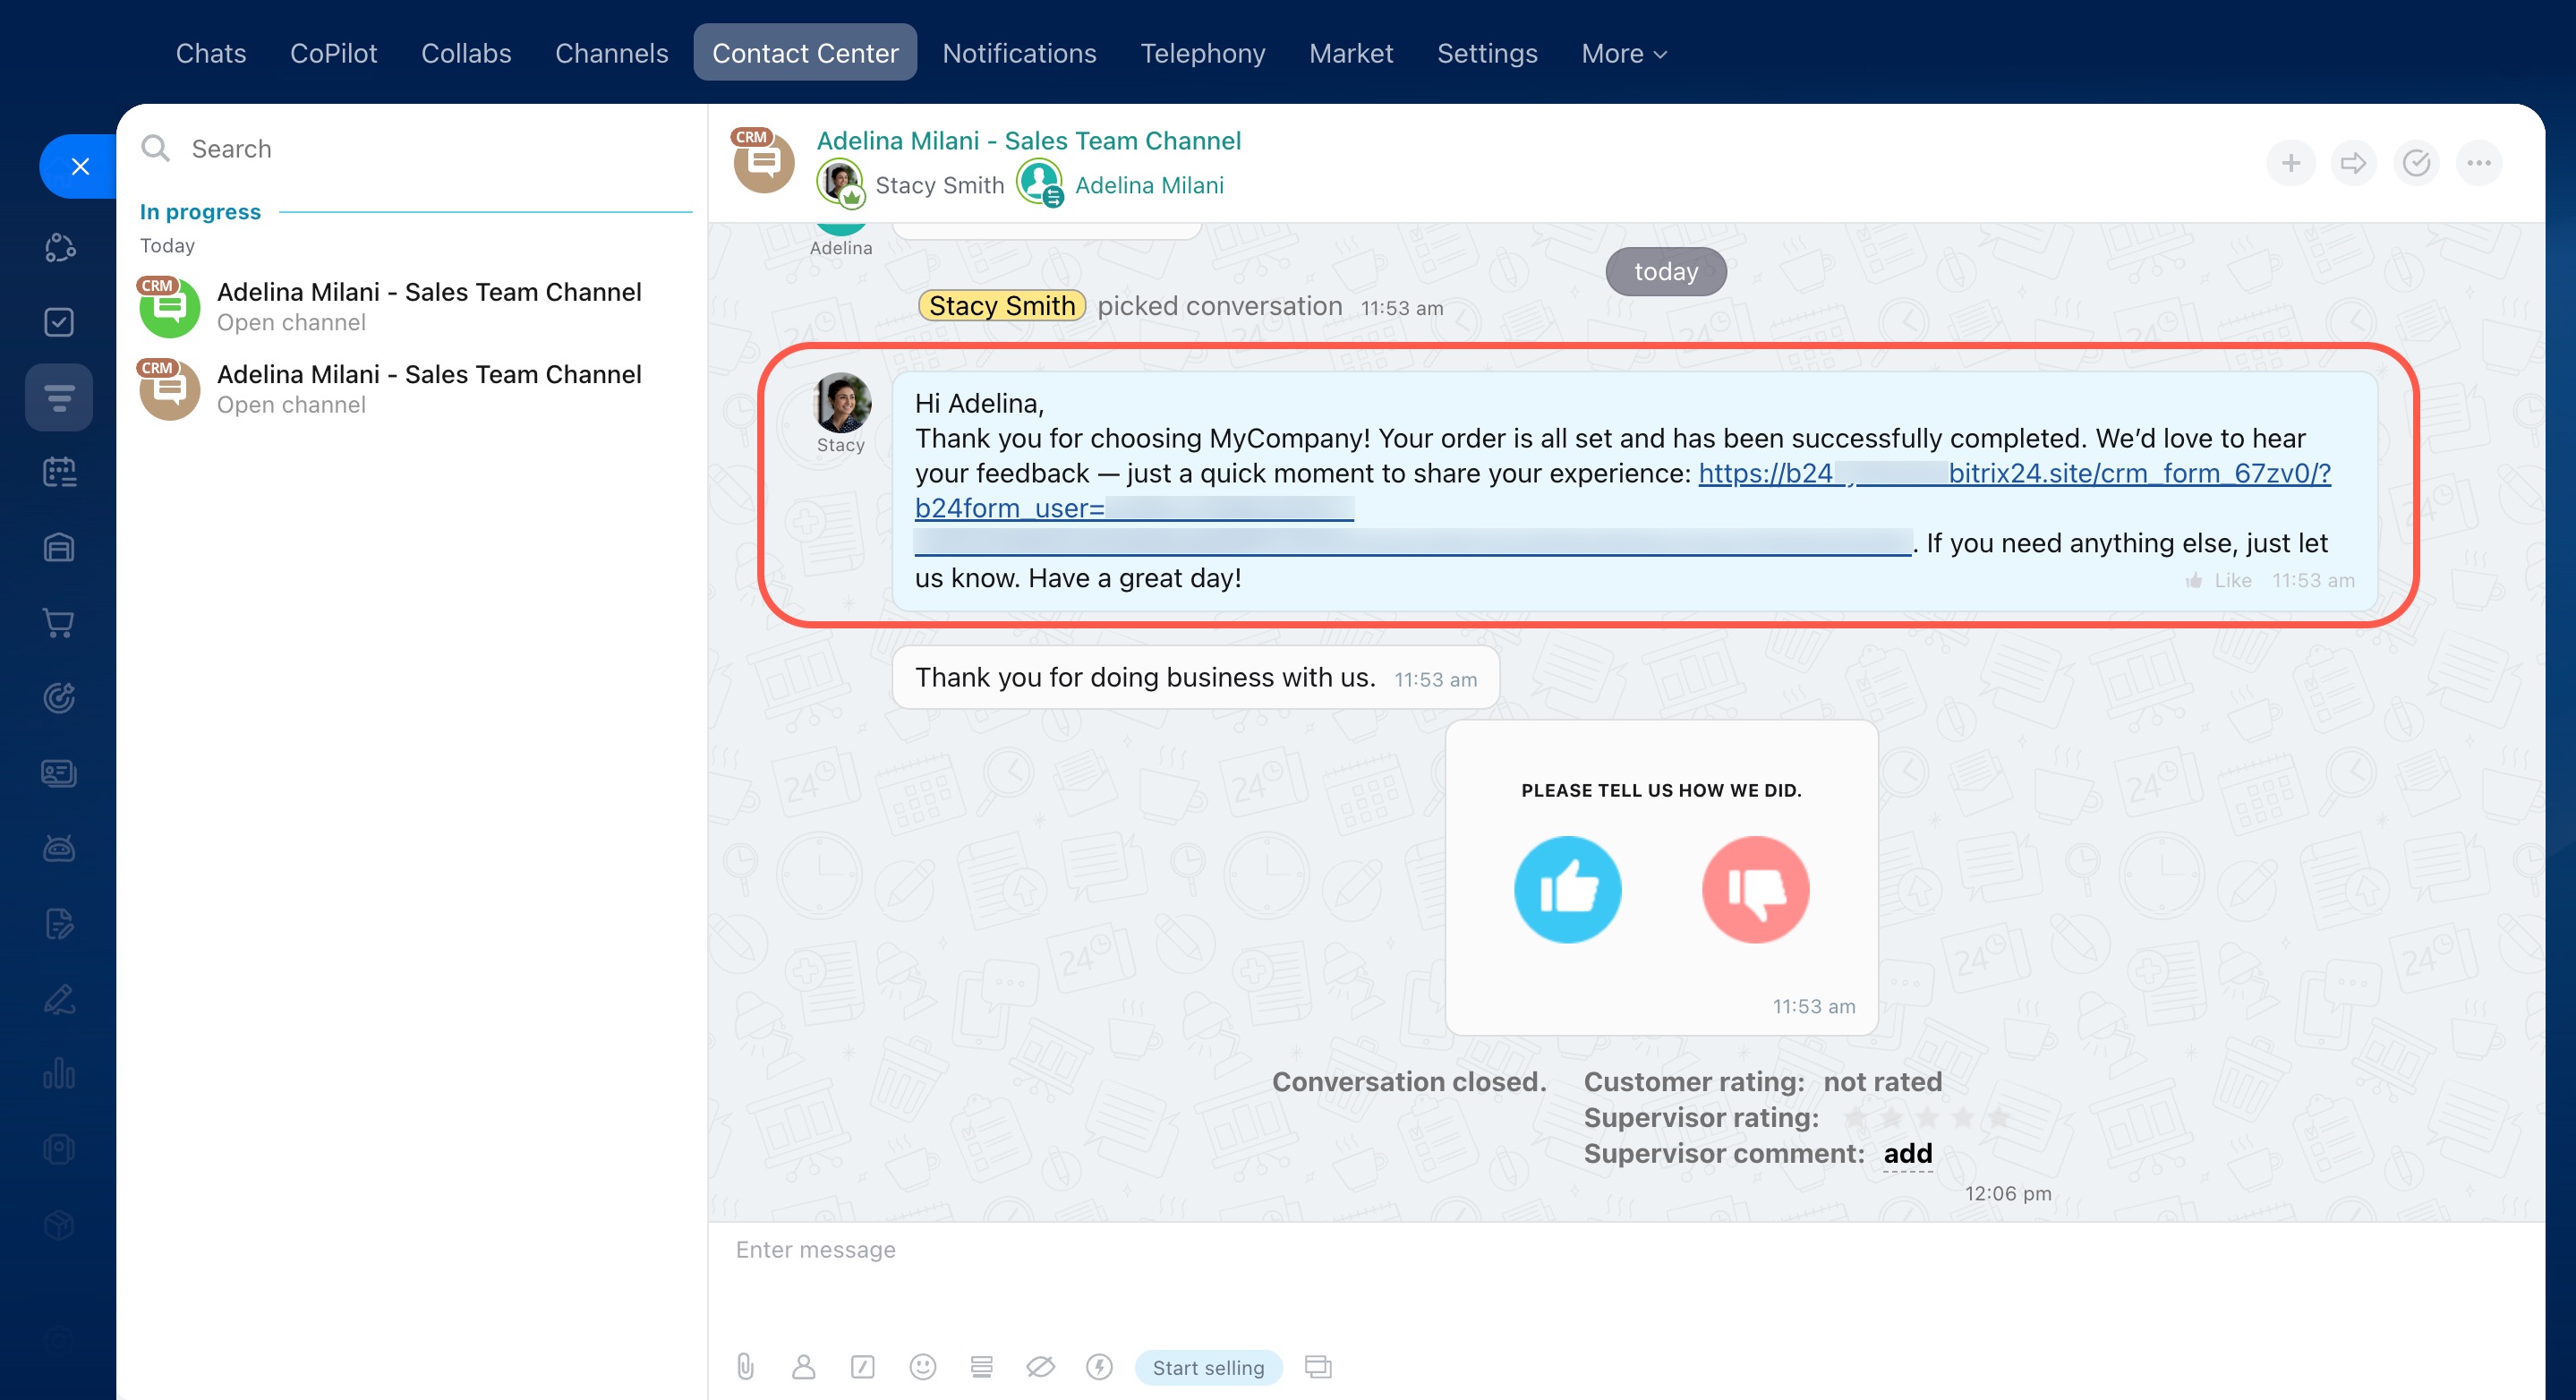Click the plus add participant button
The width and height of the screenshot is (2576, 1400).
(x=2290, y=163)
